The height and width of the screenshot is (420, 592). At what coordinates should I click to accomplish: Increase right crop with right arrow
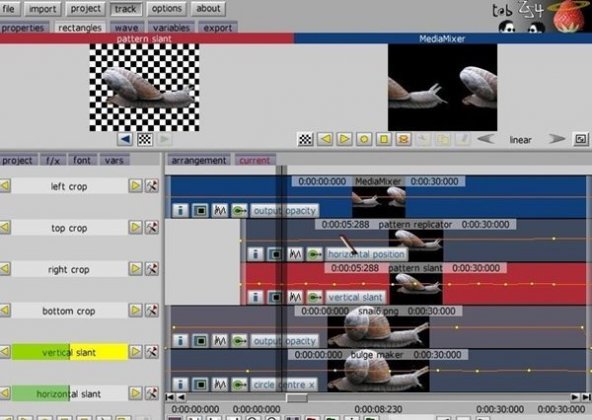coord(136,269)
